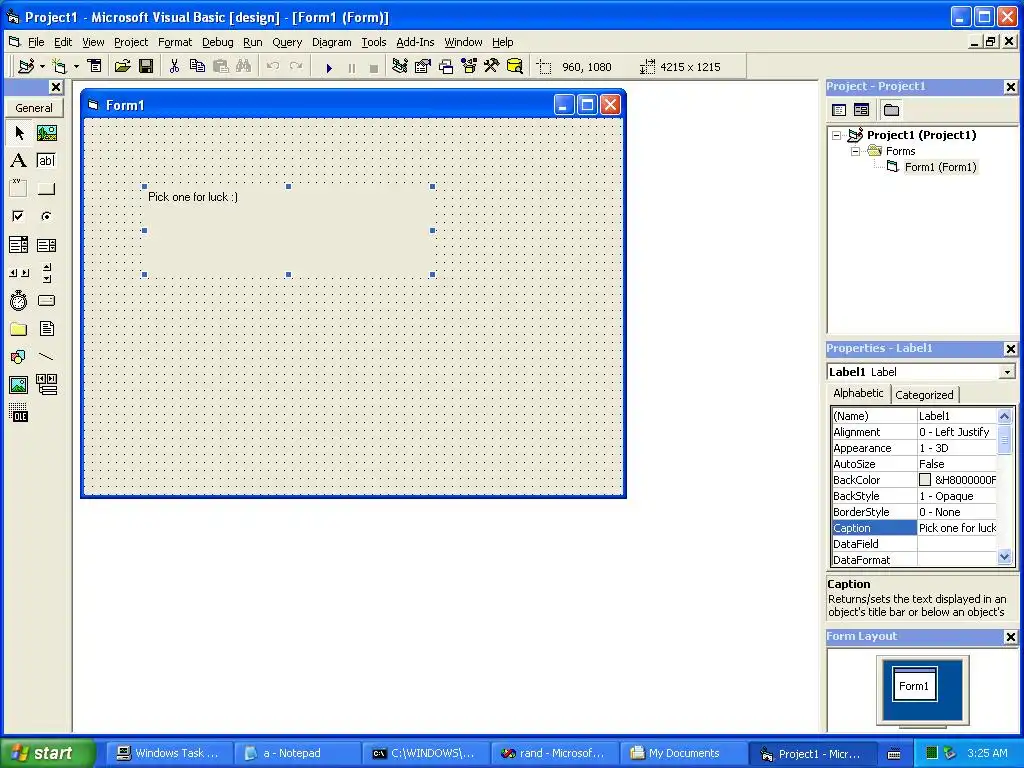Click the BackColor color swatch
1024x768 pixels.
pyautogui.click(x=925, y=480)
